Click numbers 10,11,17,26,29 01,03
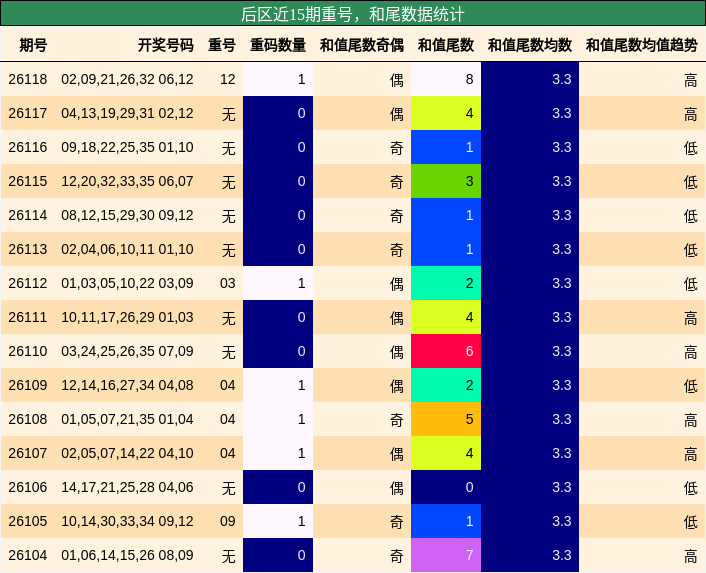Viewport: 706px width, 573px height. (127, 317)
